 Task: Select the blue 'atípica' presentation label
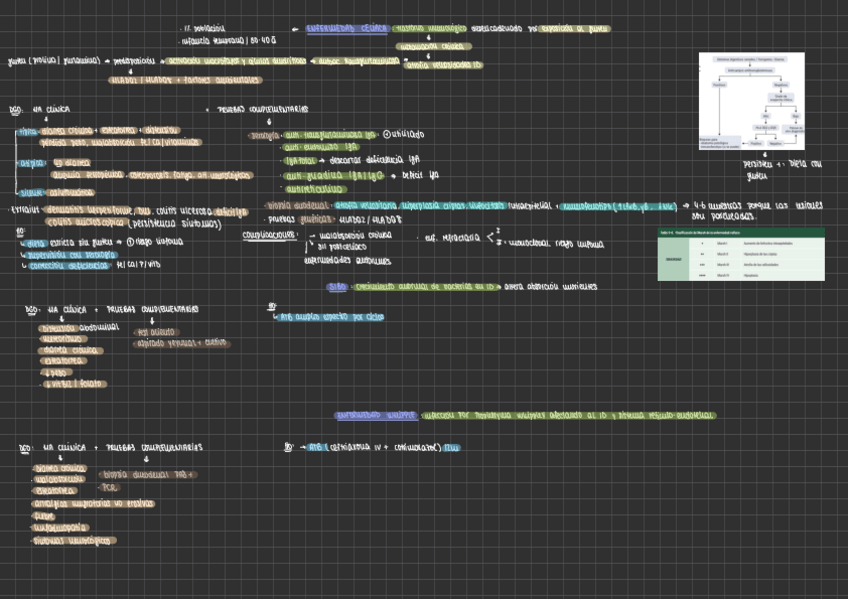(31, 163)
